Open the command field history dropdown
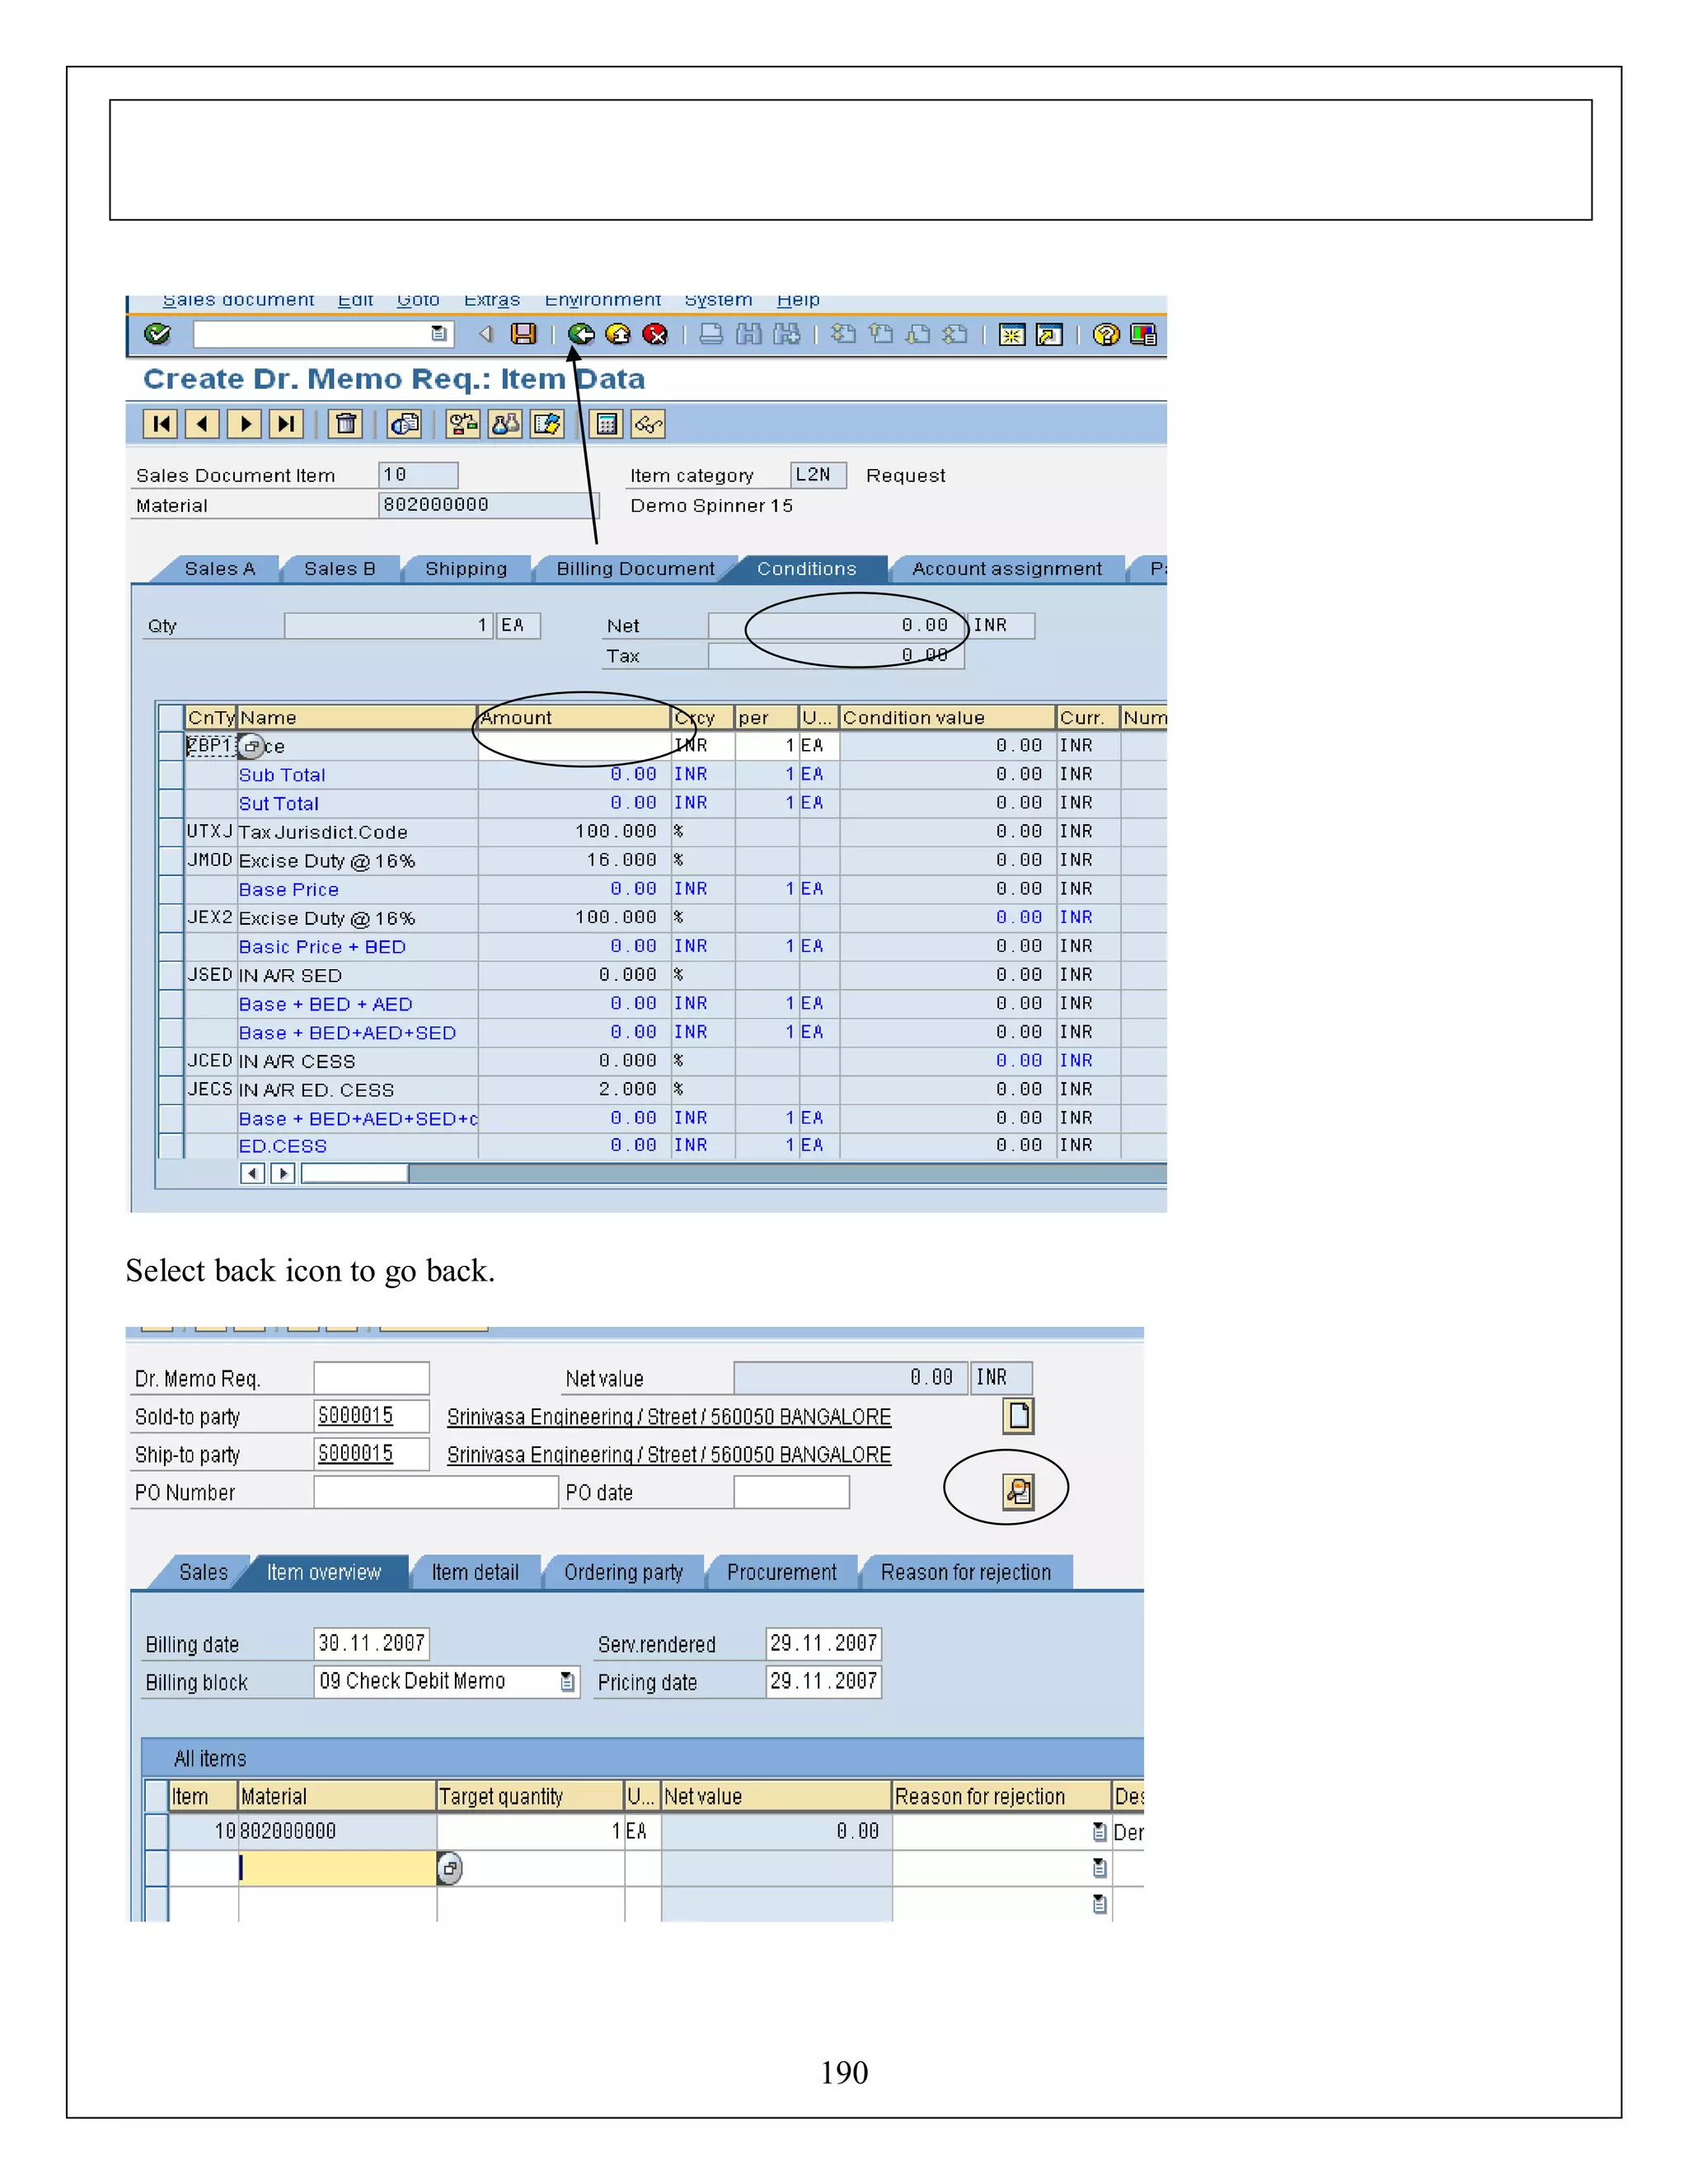 click(438, 334)
